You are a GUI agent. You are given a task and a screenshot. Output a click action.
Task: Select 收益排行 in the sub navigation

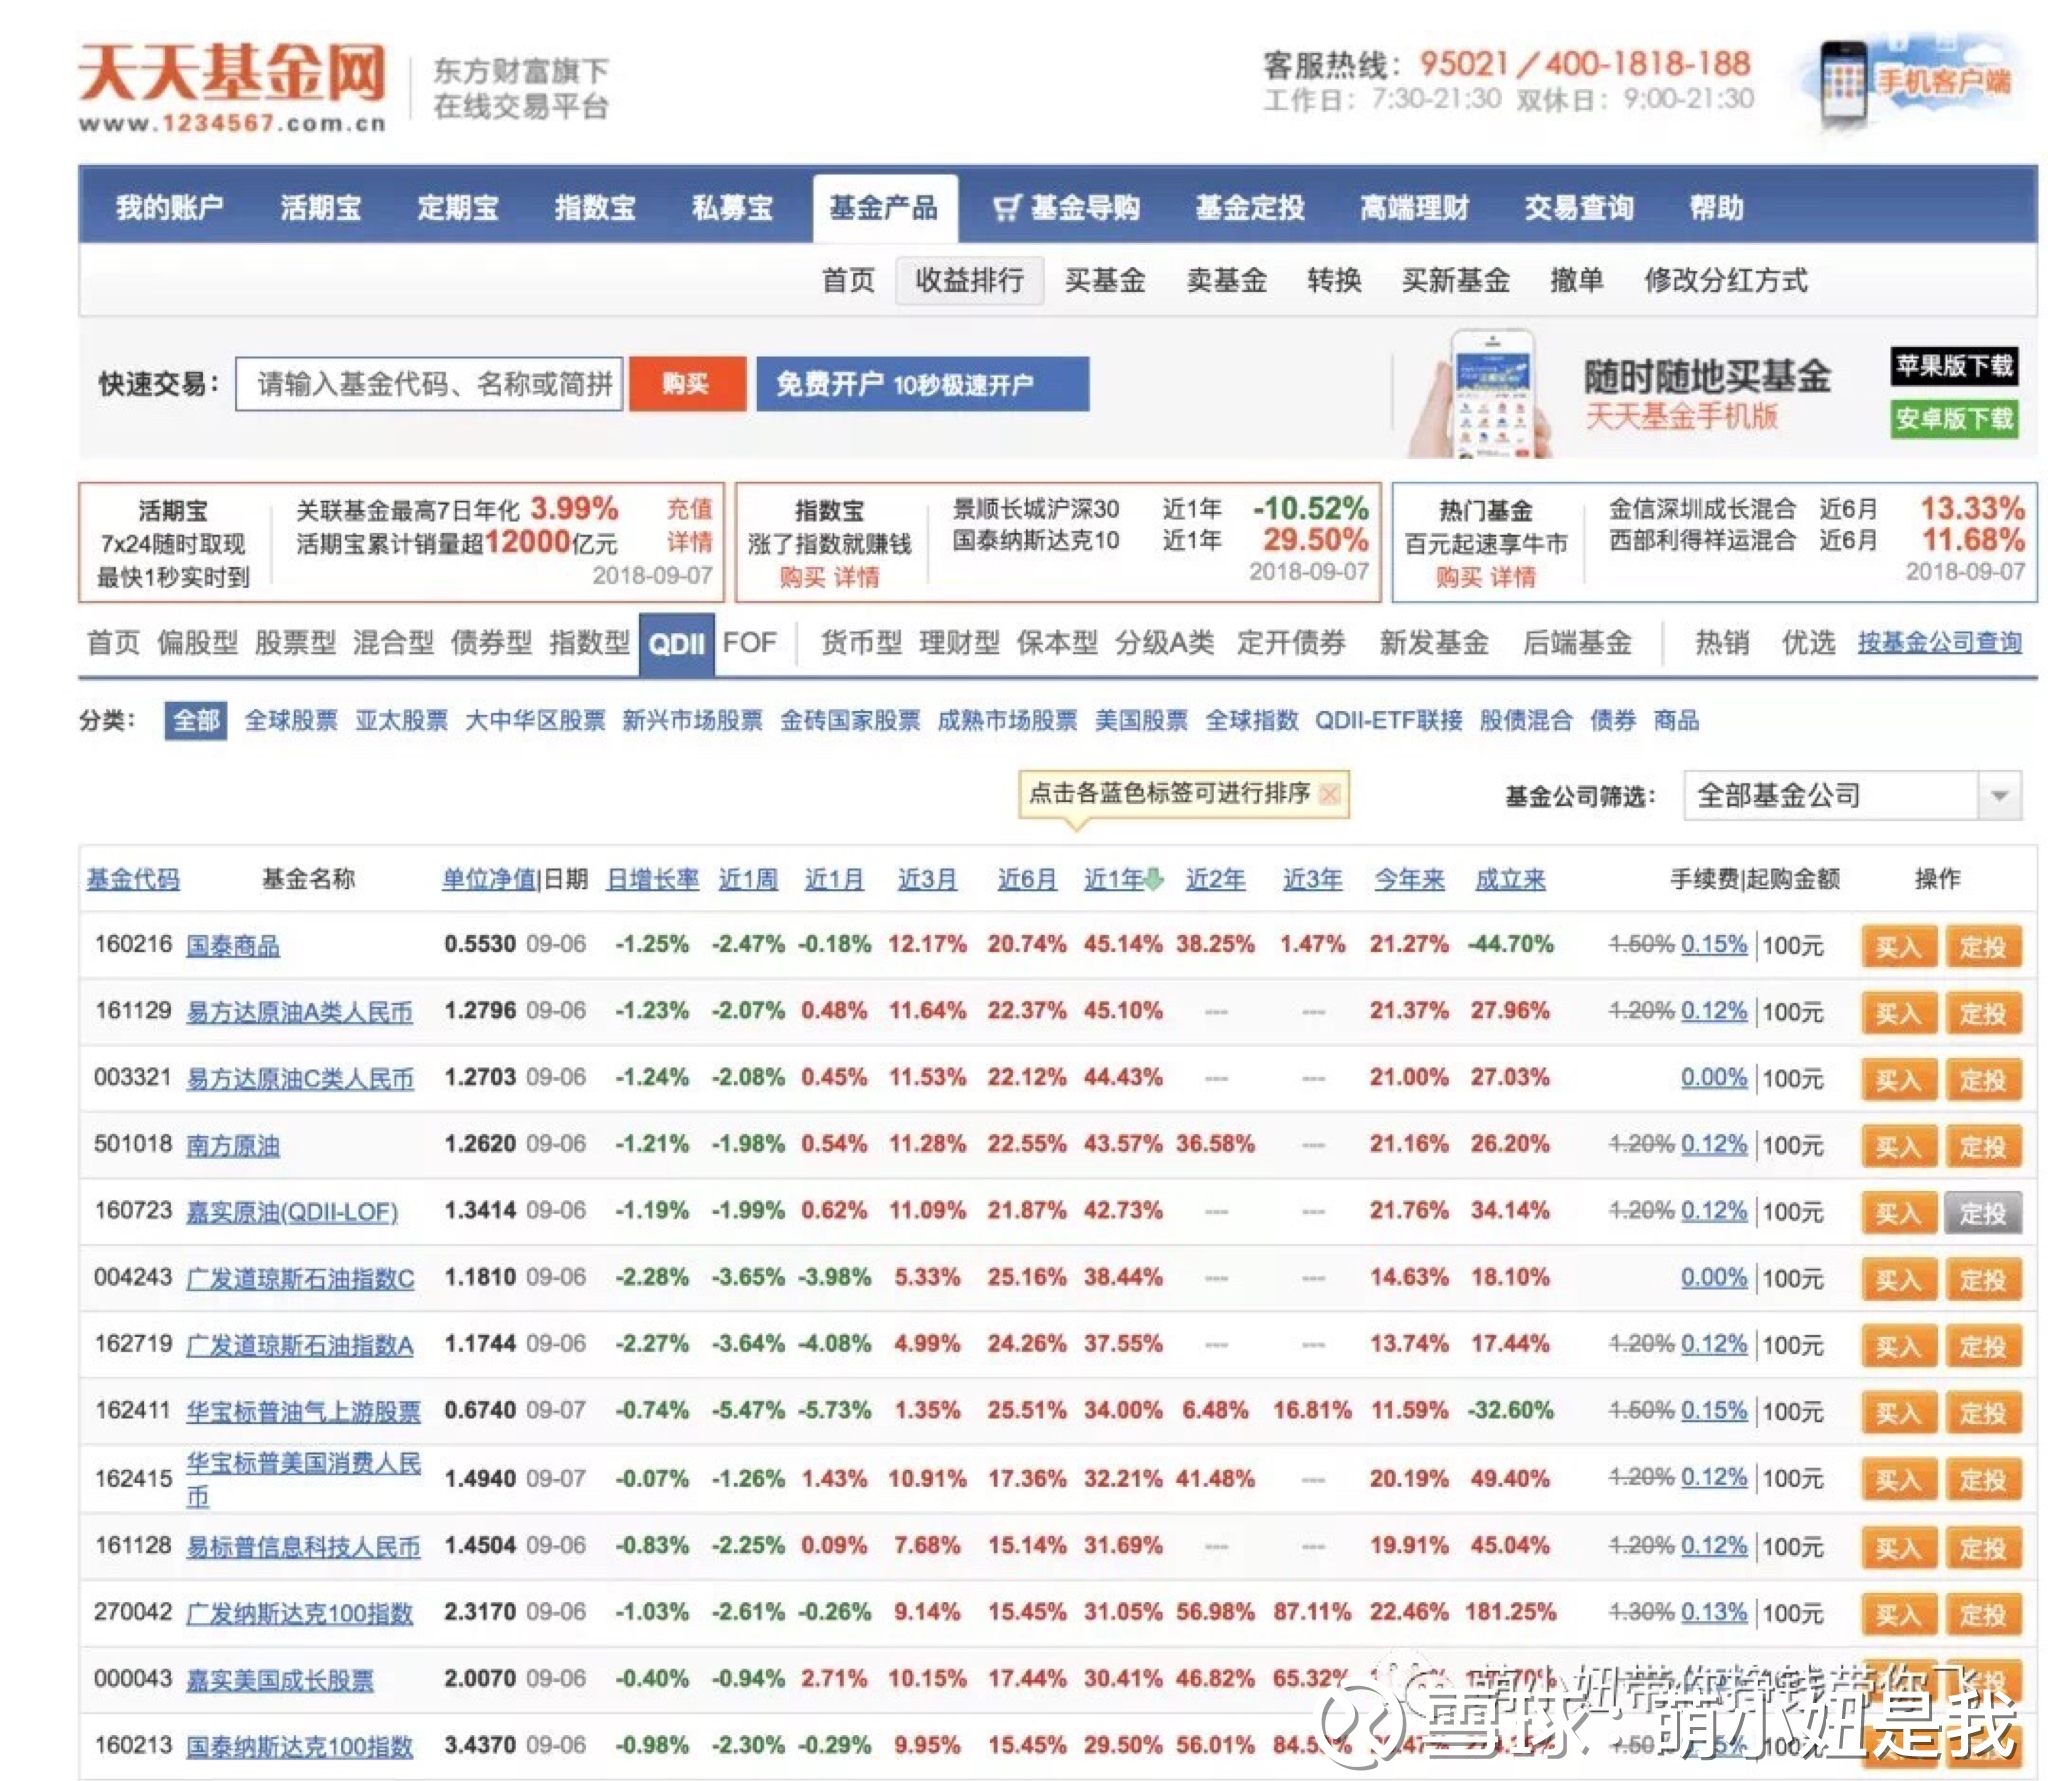(969, 280)
